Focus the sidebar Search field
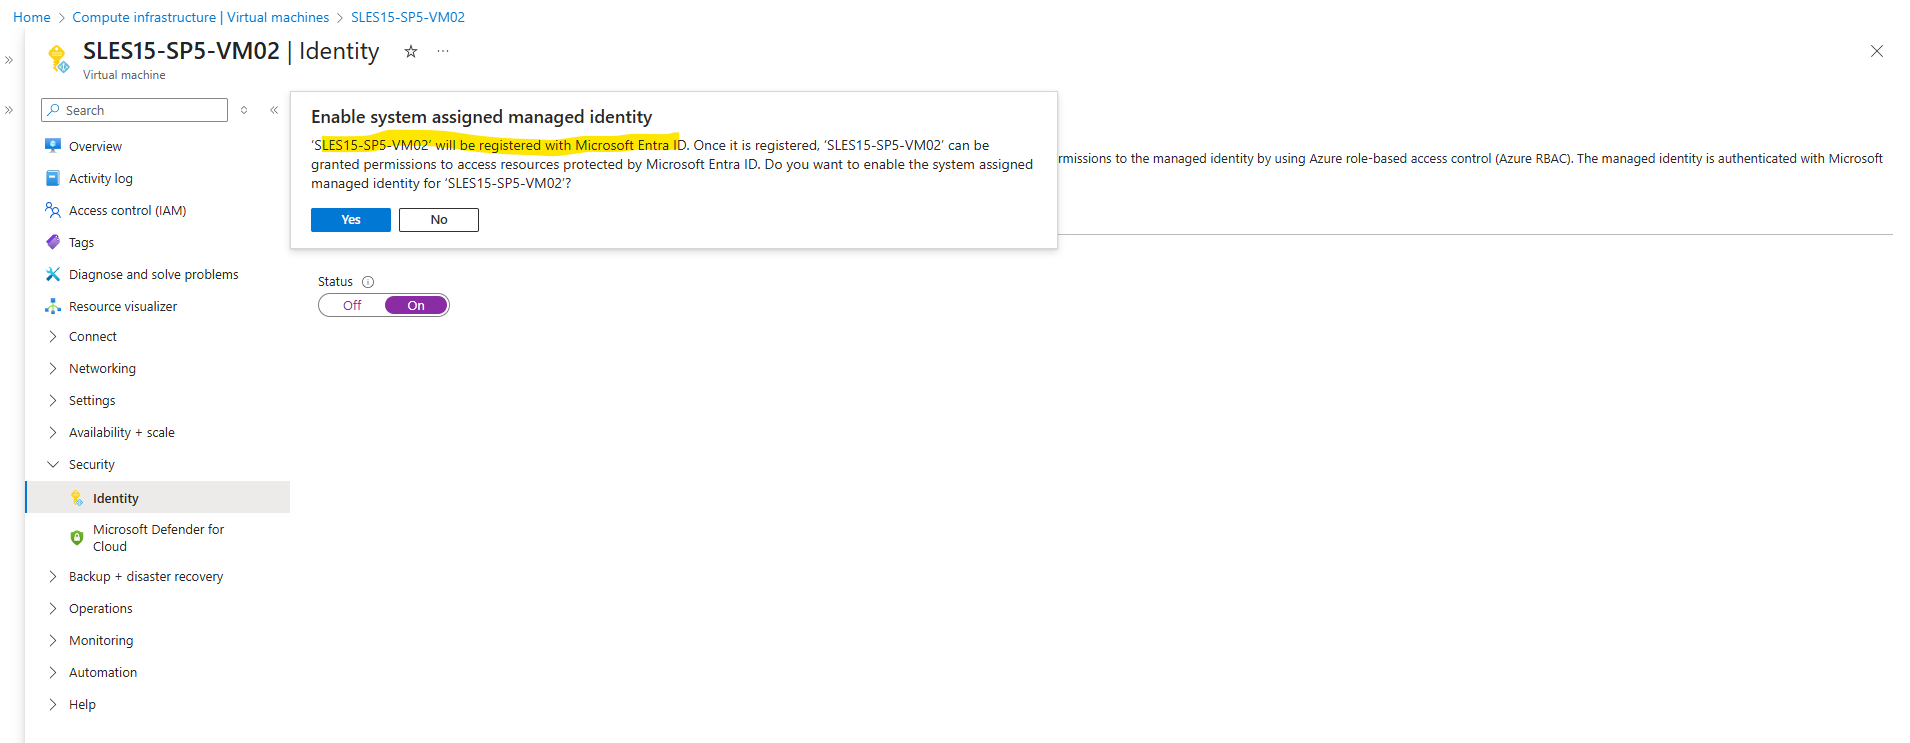Viewport: 1910px width, 743px height. (135, 110)
